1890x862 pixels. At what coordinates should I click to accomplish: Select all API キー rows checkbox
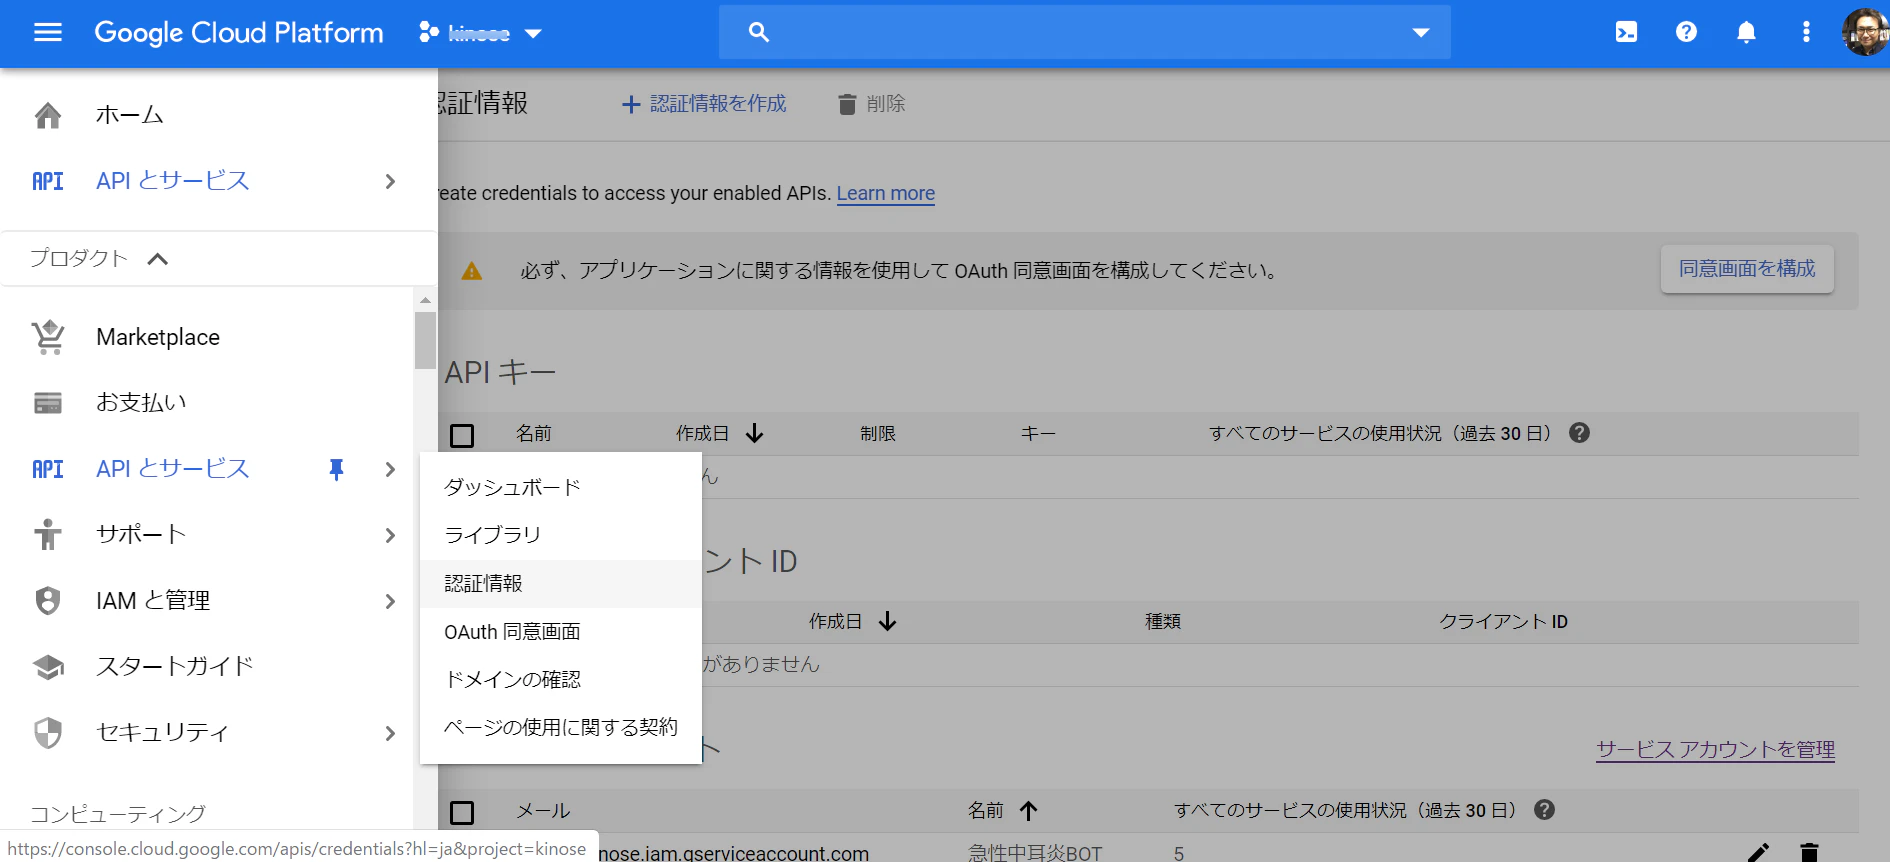coord(462,435)
